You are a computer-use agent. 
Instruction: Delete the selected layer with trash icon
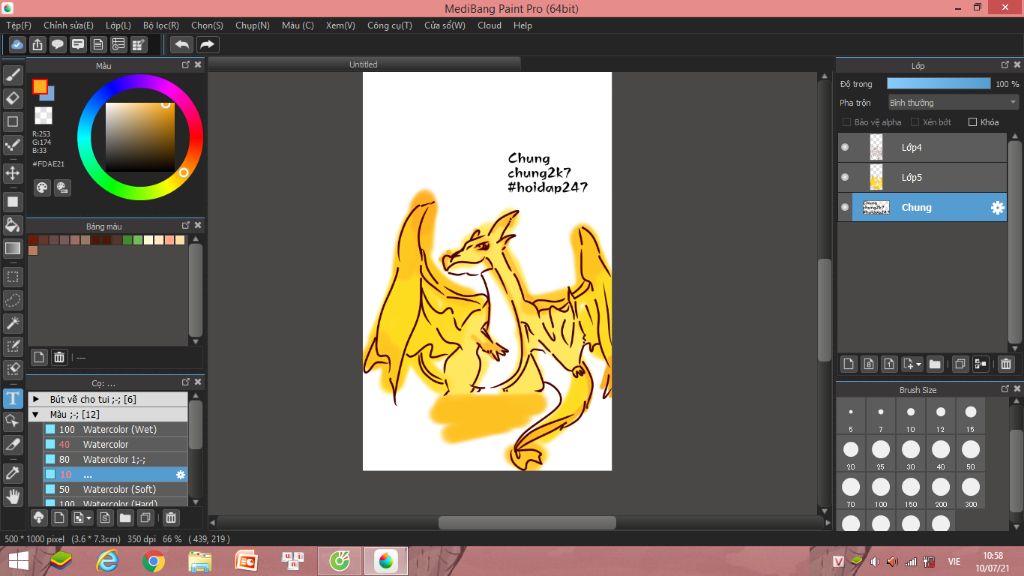tap(1006, 364)
